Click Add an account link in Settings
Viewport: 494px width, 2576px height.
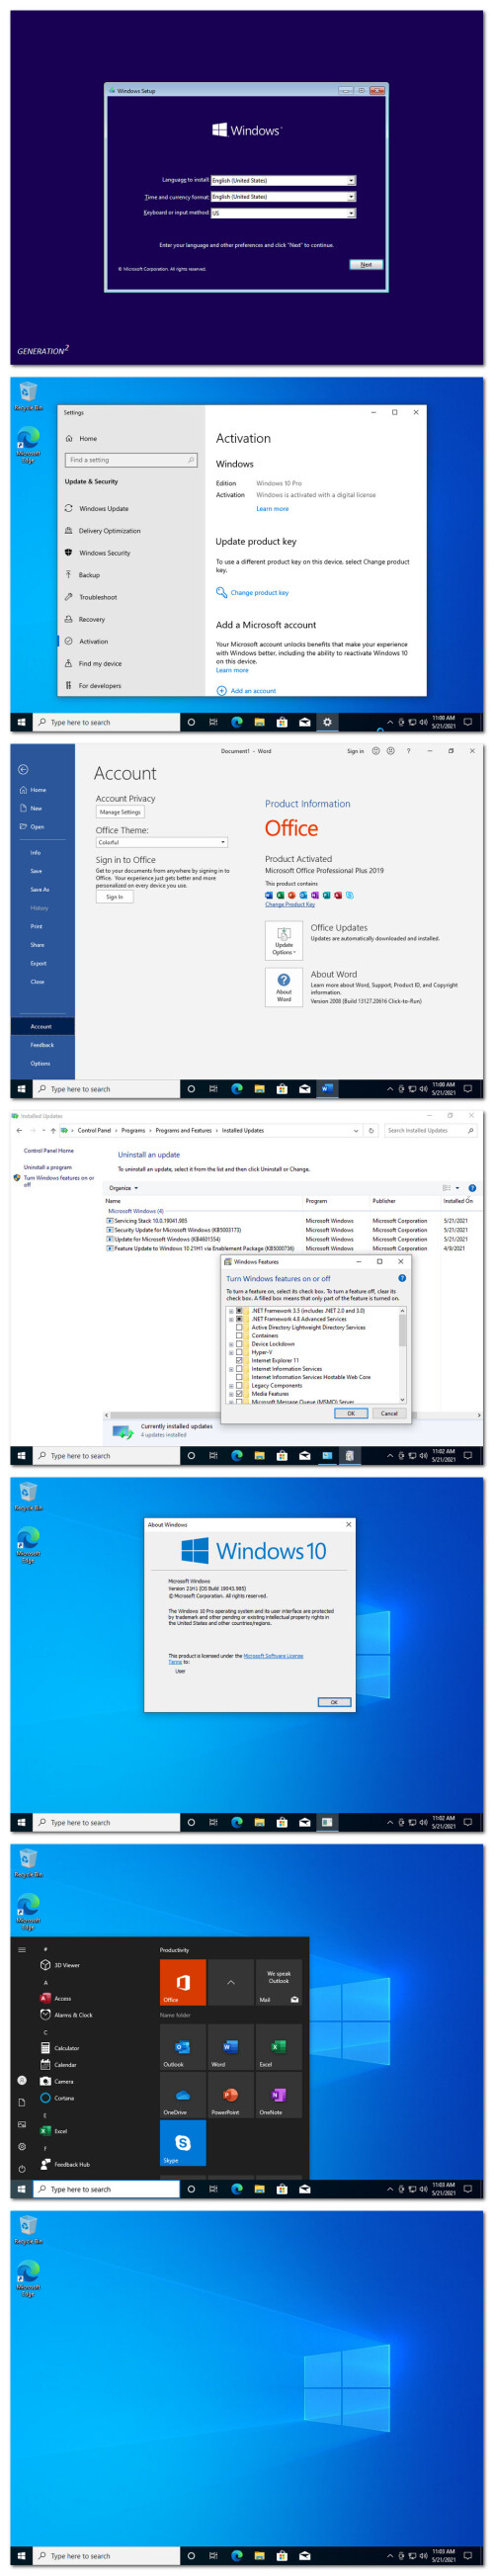[x=253, y=691]
